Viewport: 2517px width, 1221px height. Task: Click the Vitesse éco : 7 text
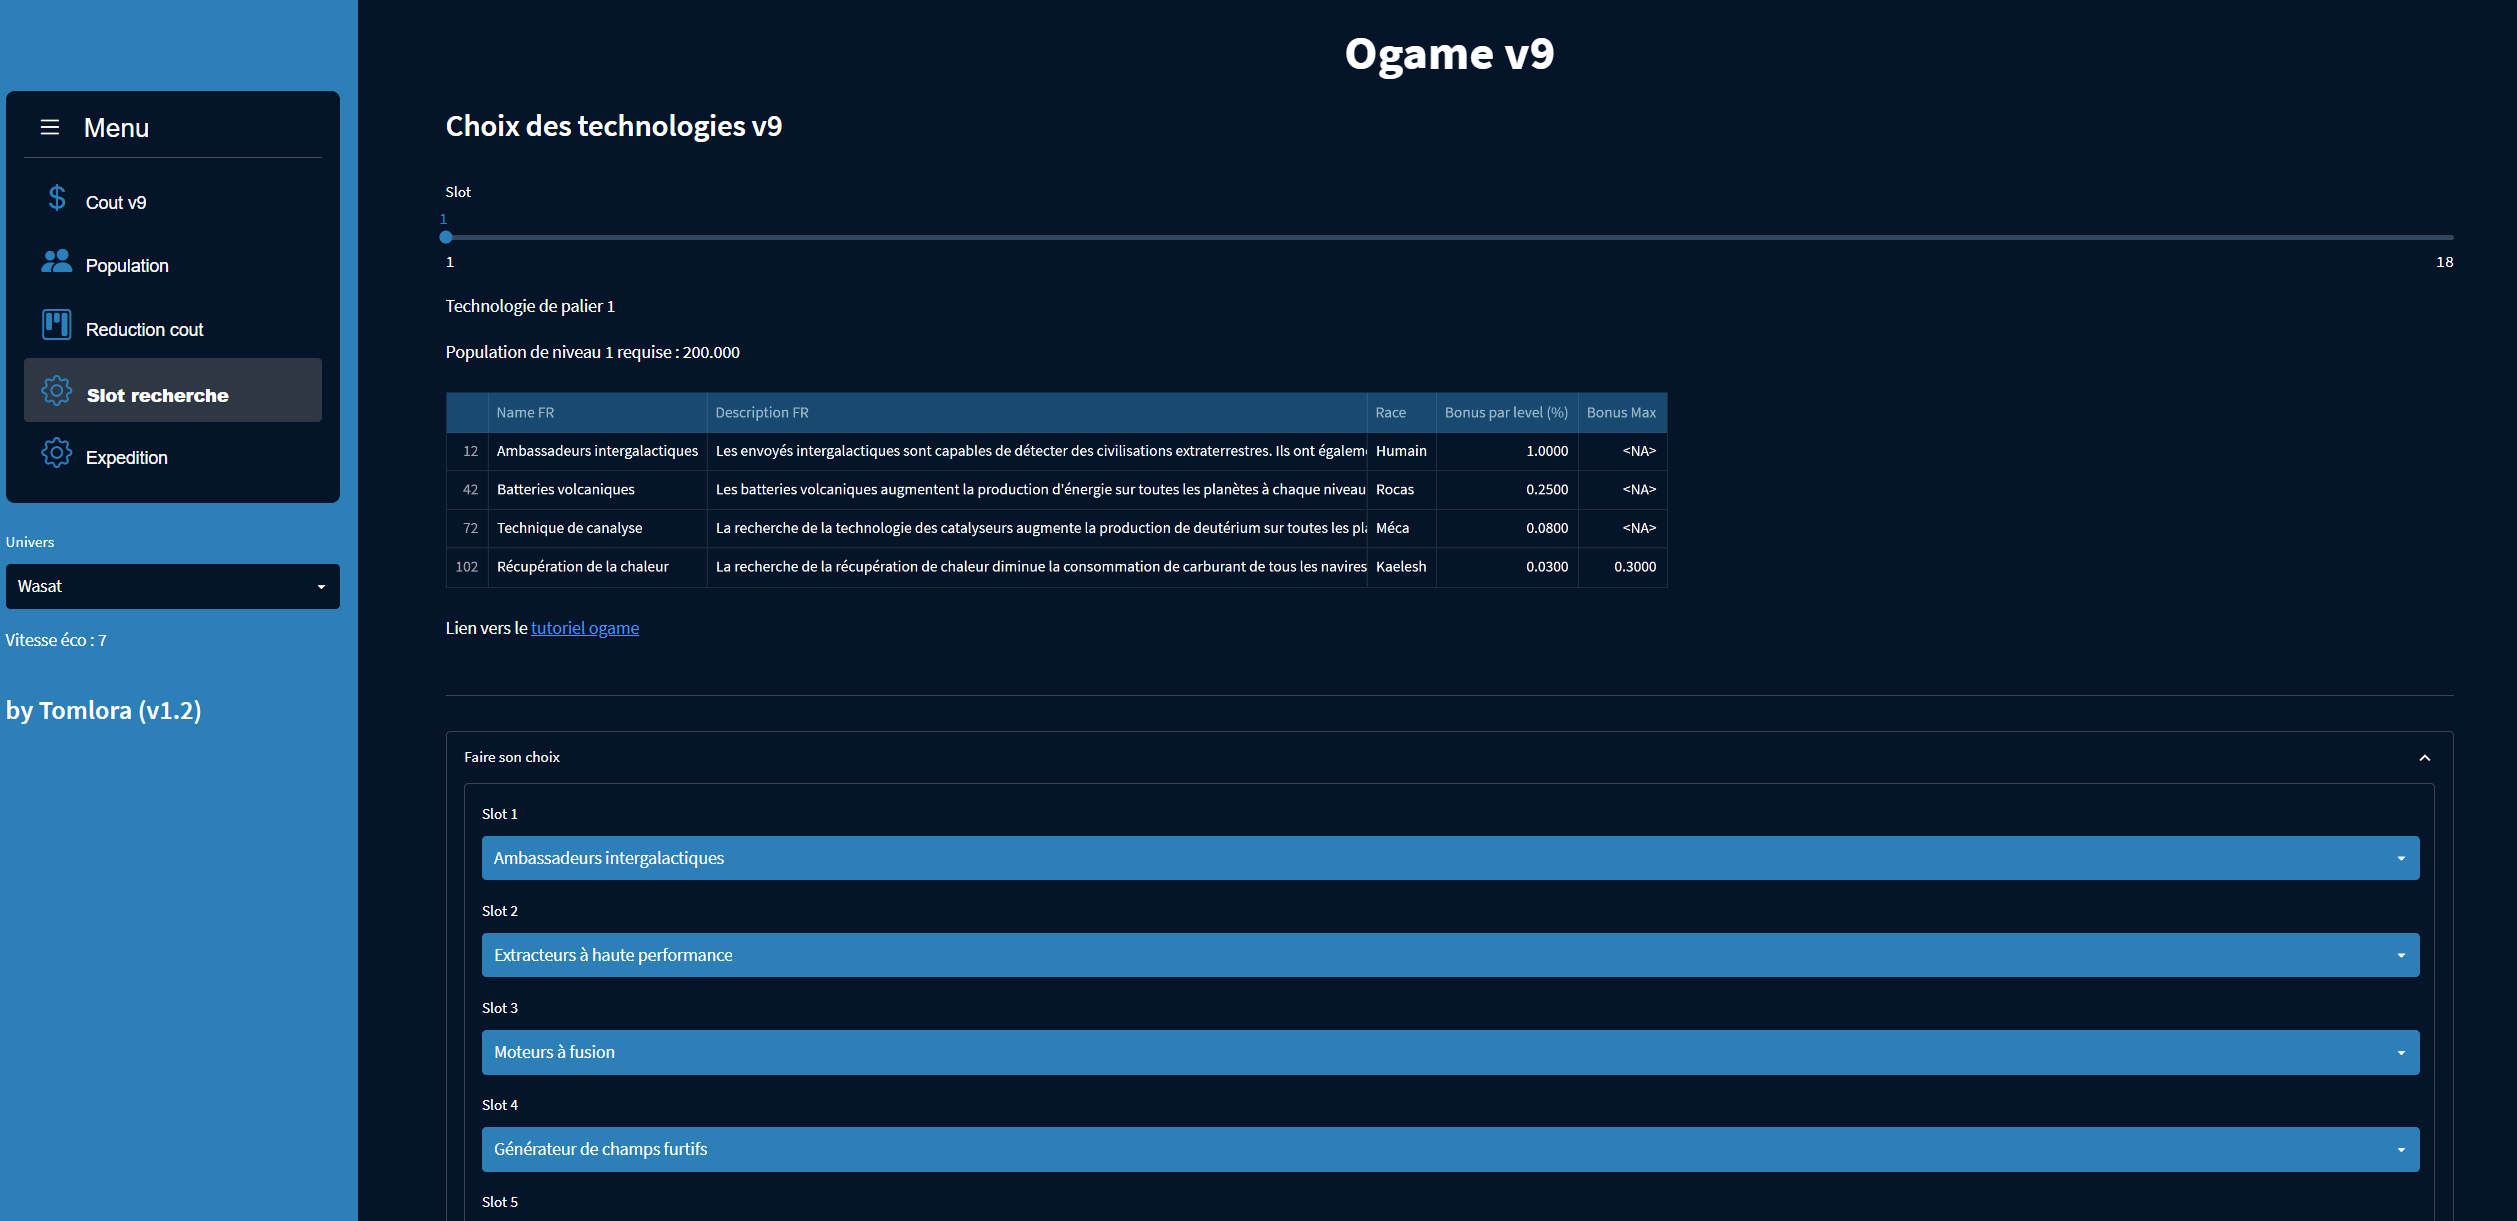(x=56, y=640)
